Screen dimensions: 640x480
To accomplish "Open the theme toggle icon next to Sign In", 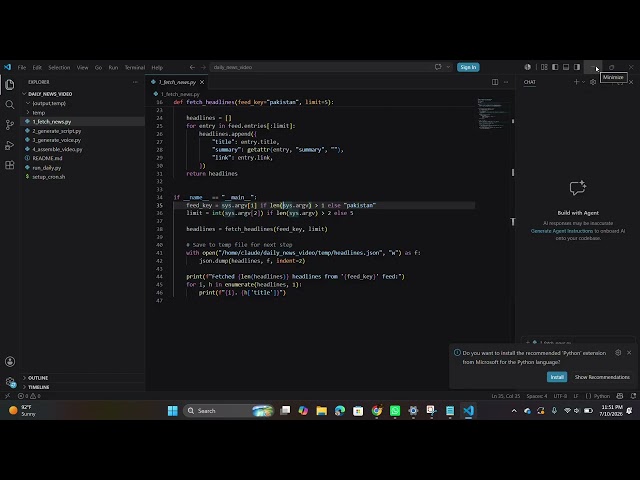I will click(528, 67).
